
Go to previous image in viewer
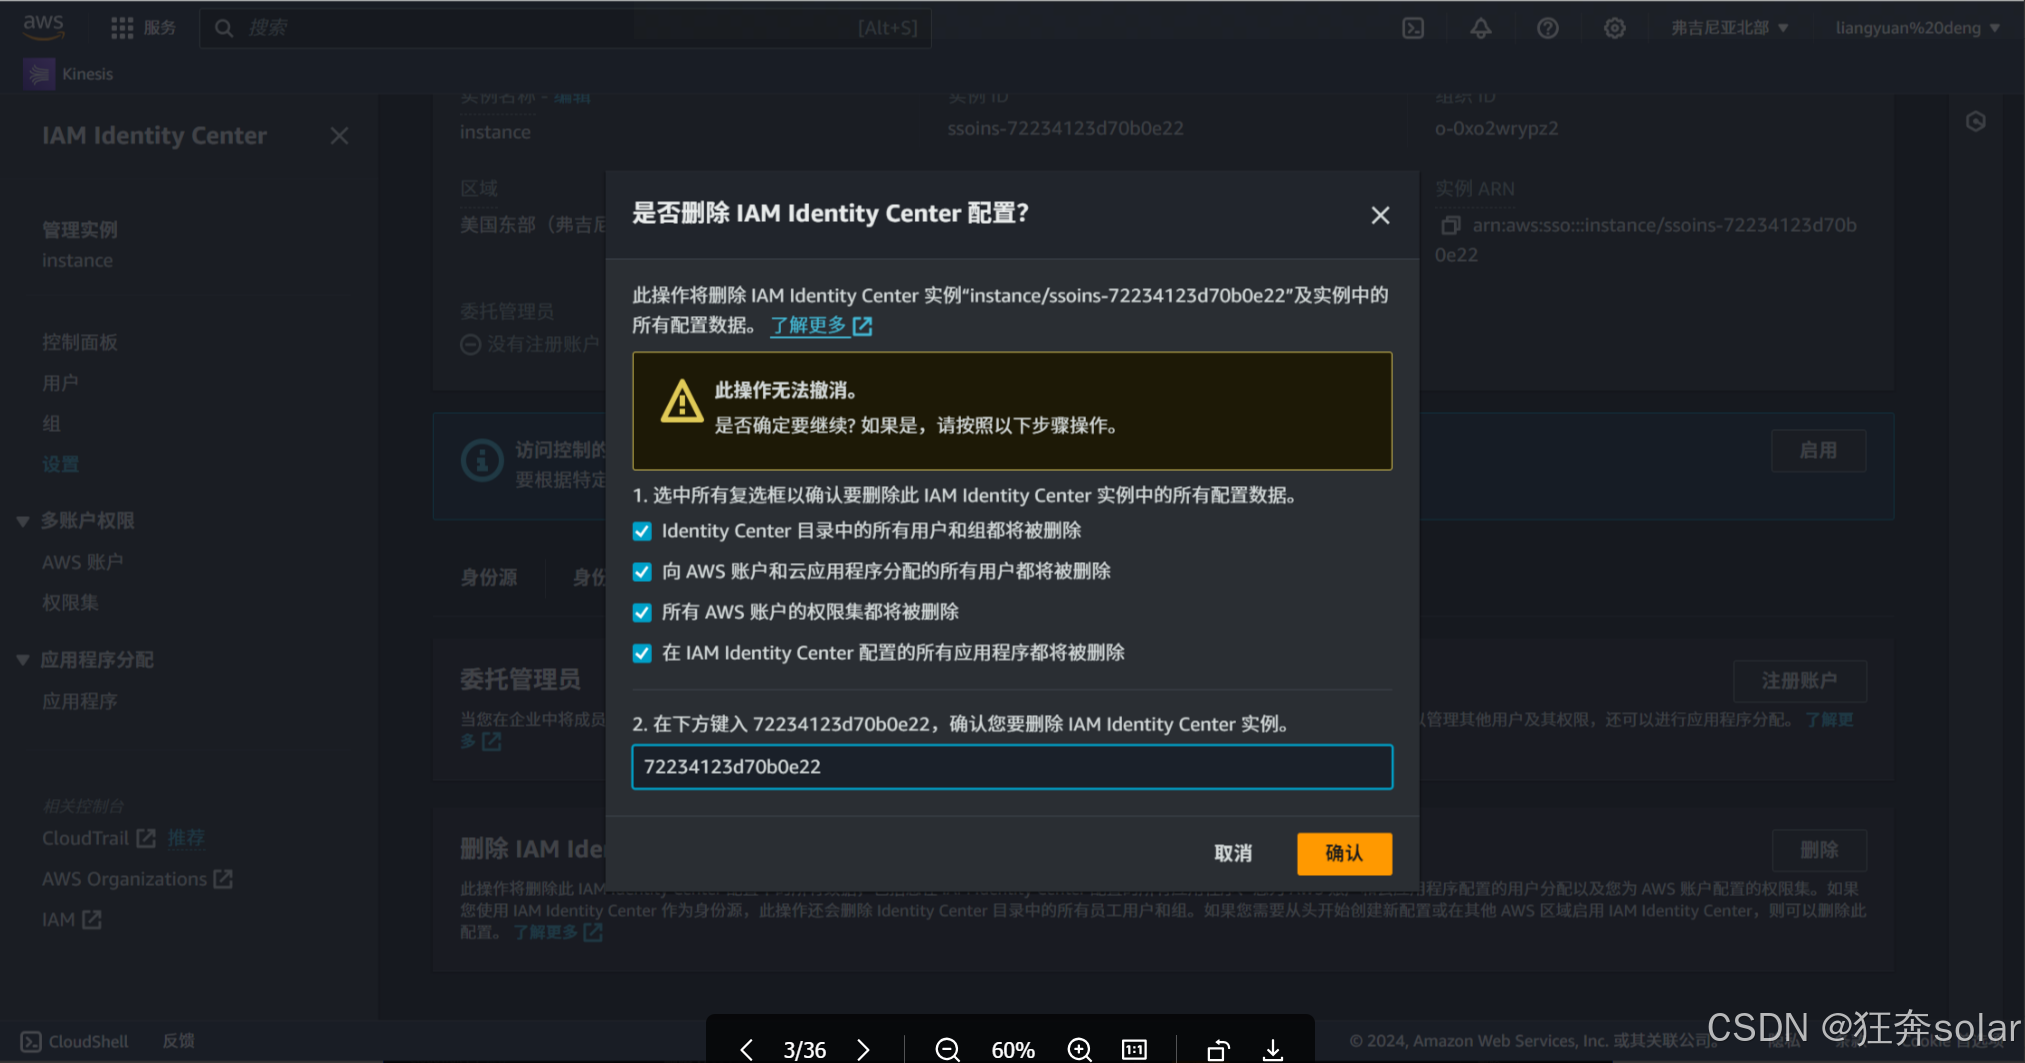tap(747, 1049)
